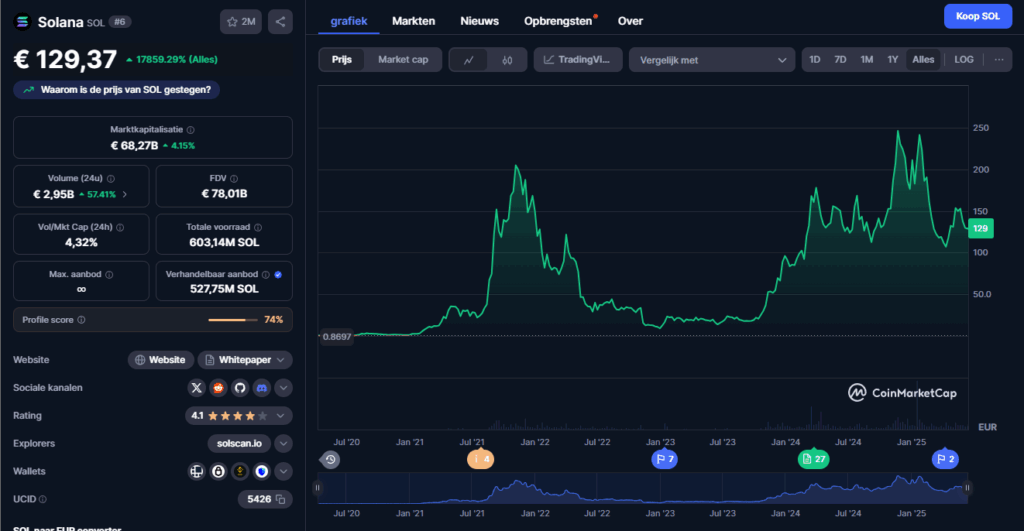This screenshot has height=531, width=1024.
Task: Select line chart type
Action: click(469, 60)
